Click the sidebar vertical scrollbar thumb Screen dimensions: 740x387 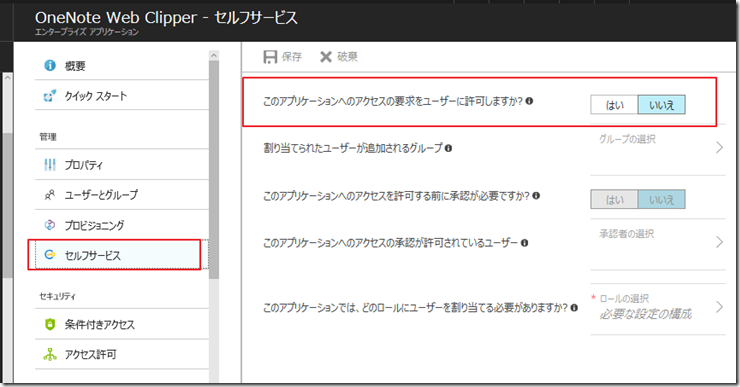pyautogui.click(x=214, y=170)
